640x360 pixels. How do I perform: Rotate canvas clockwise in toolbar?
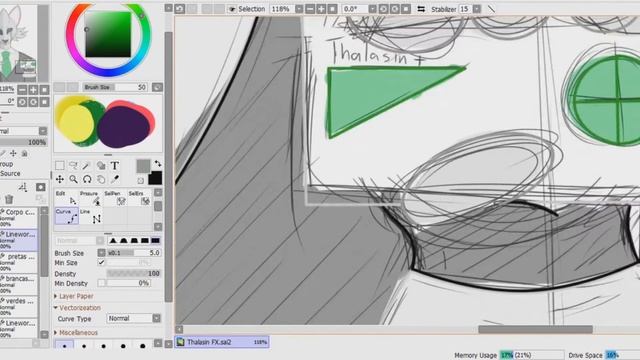pyautogui.click(x=394, y=9)
